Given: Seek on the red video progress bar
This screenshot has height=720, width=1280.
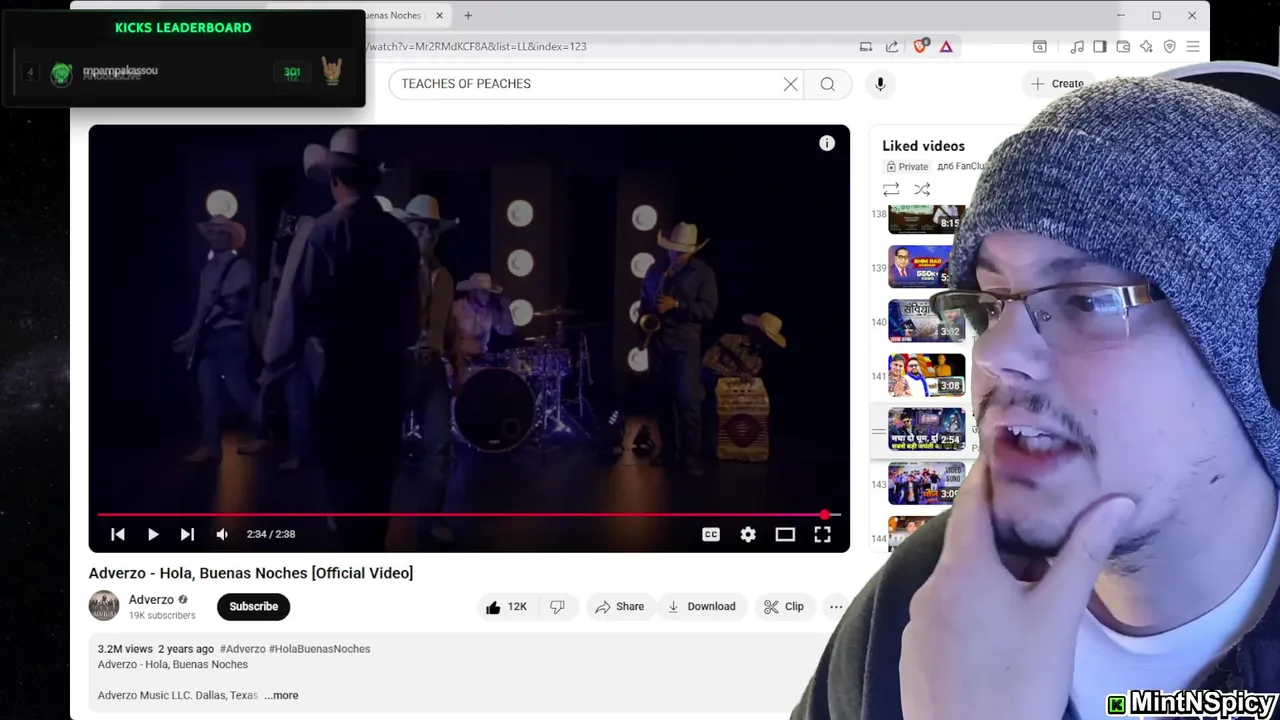Looking at the screenshot, I should point(469,515).
